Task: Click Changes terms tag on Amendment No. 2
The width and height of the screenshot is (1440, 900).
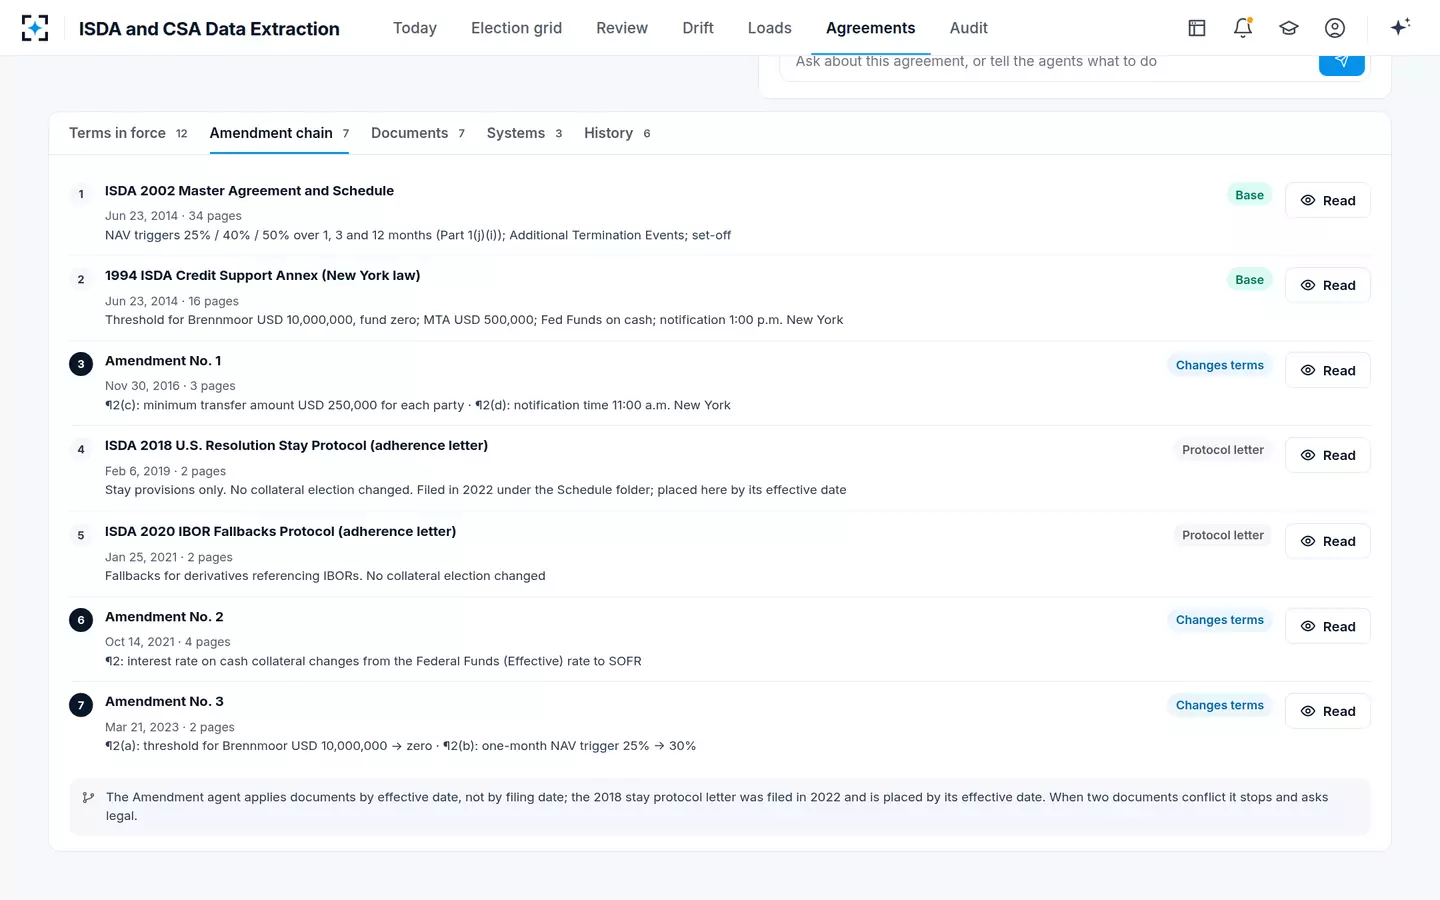Action: (1220, 620)
